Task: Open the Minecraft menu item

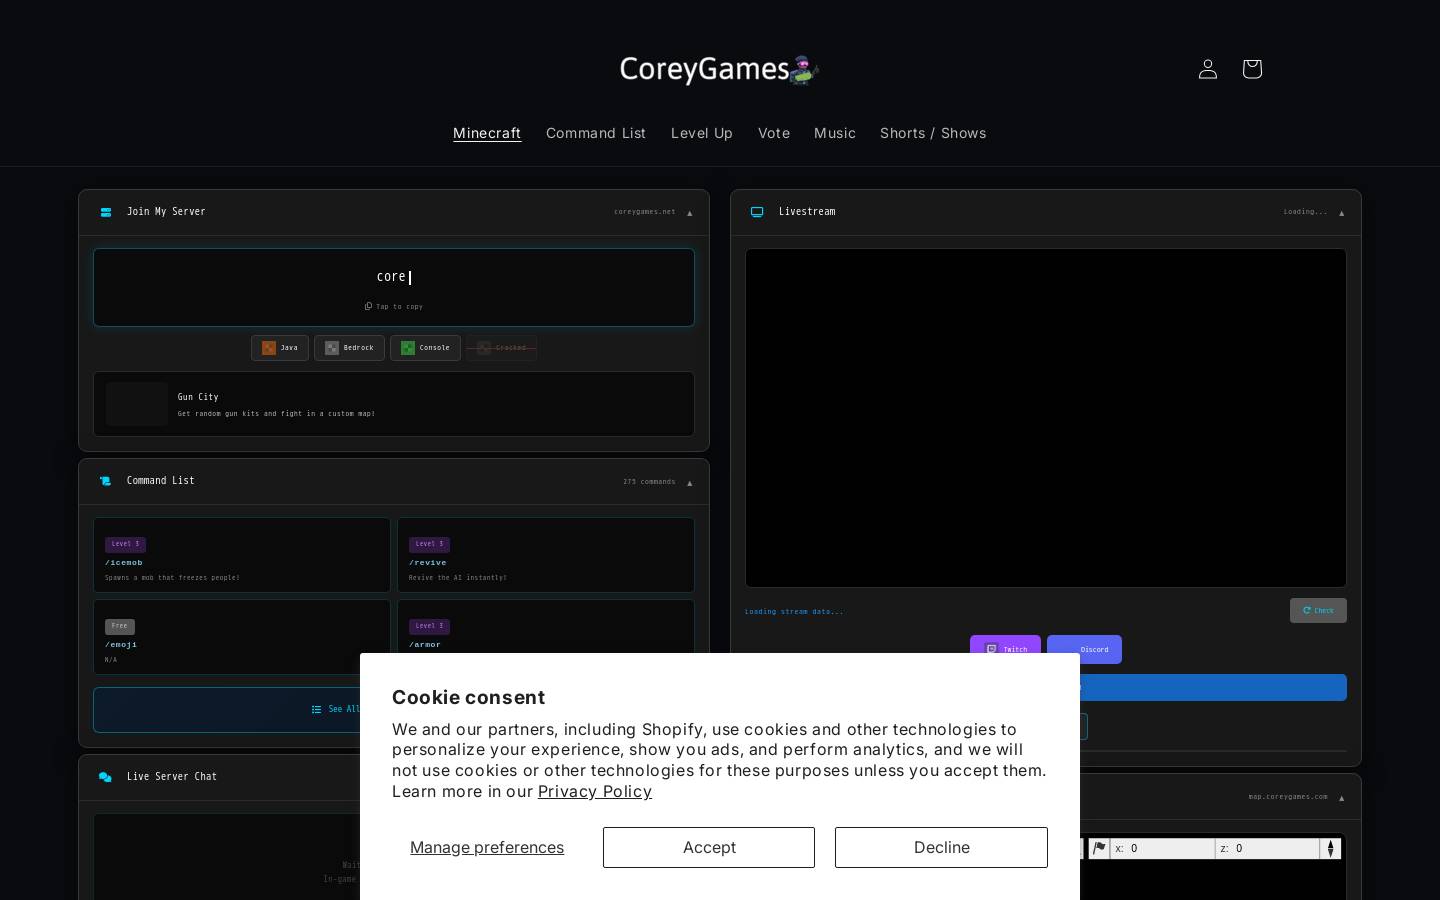Action: (x=487, y=133)
